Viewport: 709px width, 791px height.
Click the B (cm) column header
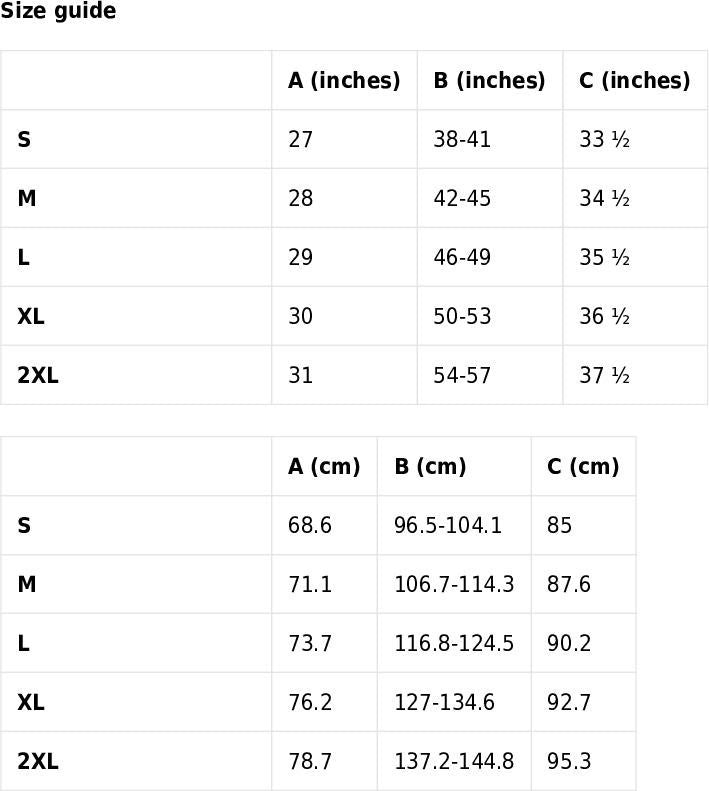[430, 467]
